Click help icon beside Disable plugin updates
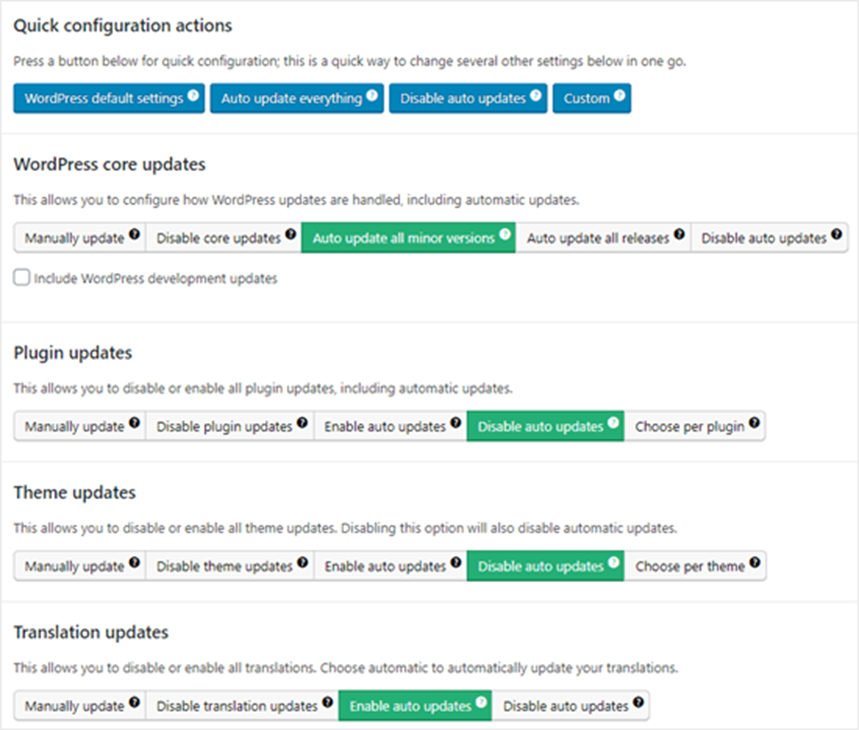 [x=302, y=423]
